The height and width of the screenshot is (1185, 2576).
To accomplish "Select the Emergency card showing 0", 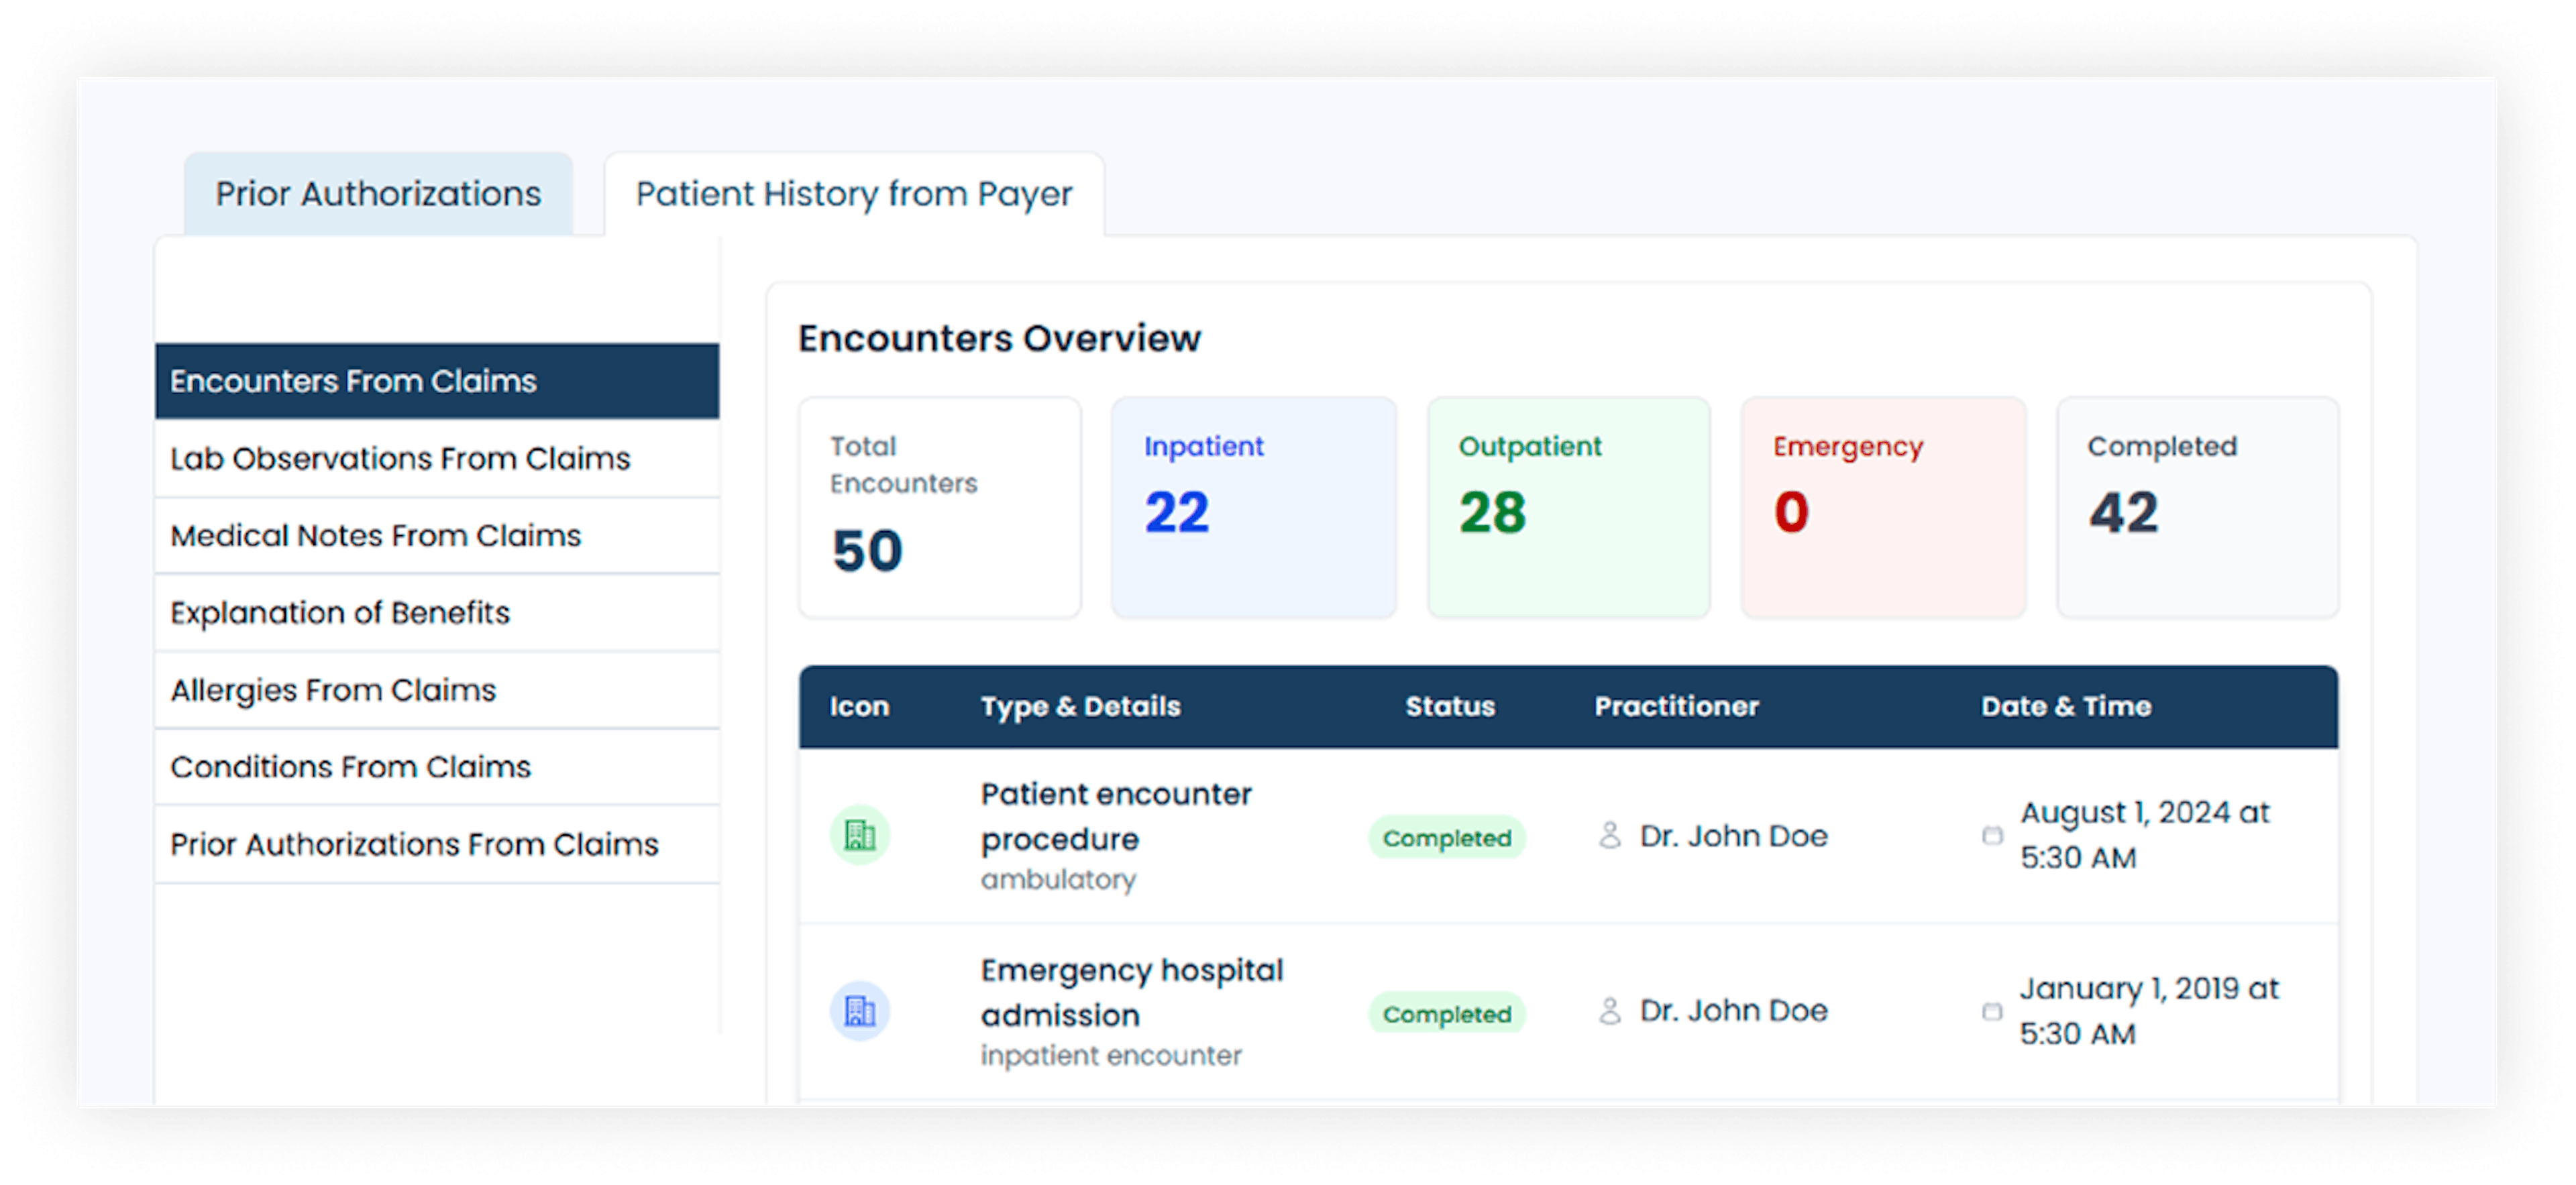I will point(1883,508).
